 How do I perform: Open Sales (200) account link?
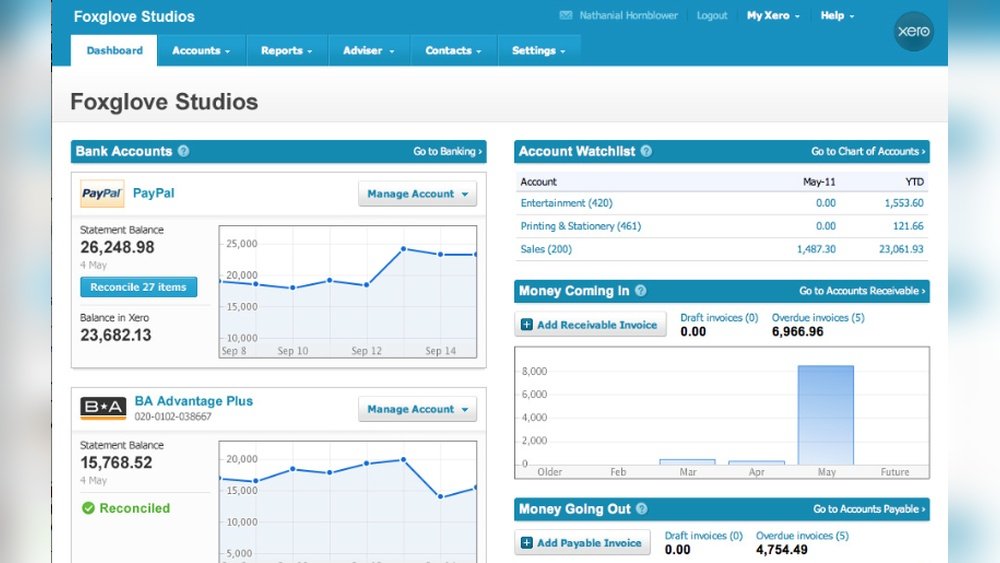tap(546, 249)
